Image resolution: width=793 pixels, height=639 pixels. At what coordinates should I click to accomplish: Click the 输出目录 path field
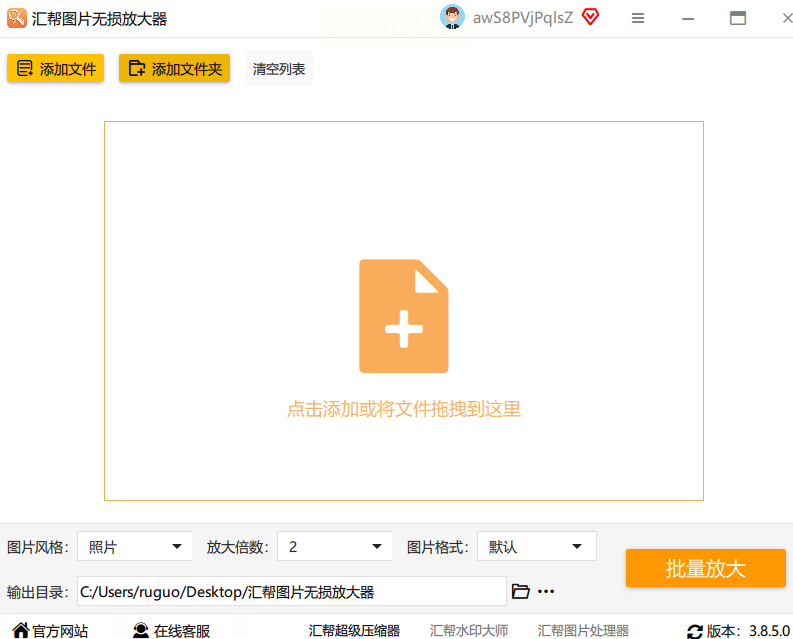292,591
